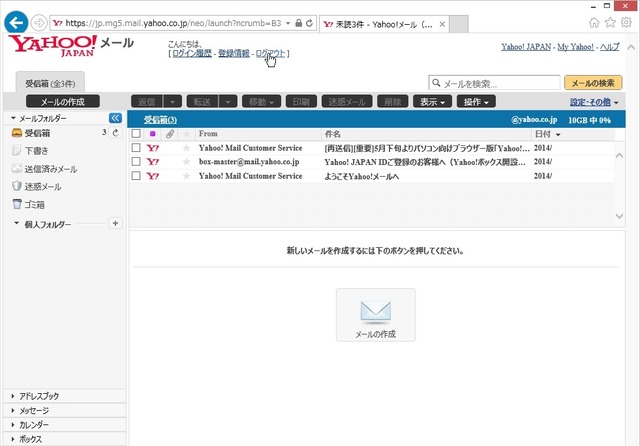Image resolution: width=640 pixels, height=446 pixels.
Task: Click the メールを検索 search input field
Action: 494,83
